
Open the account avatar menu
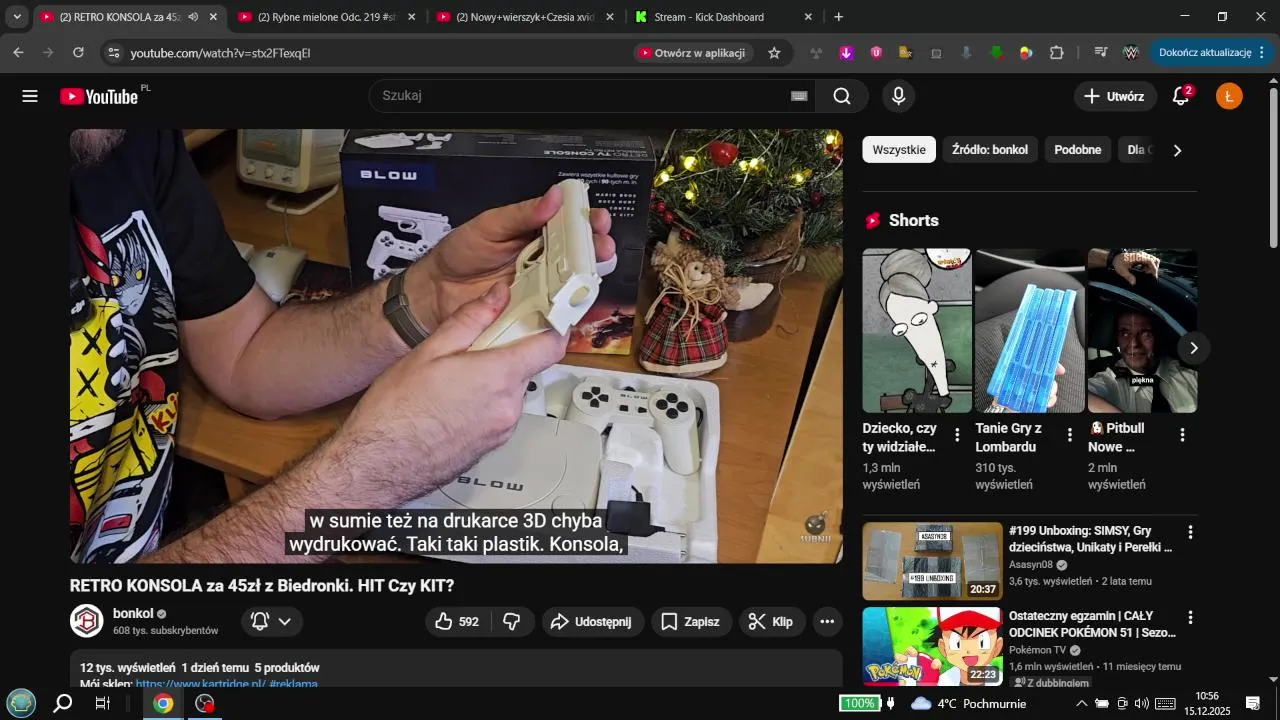coord(1229,96)
